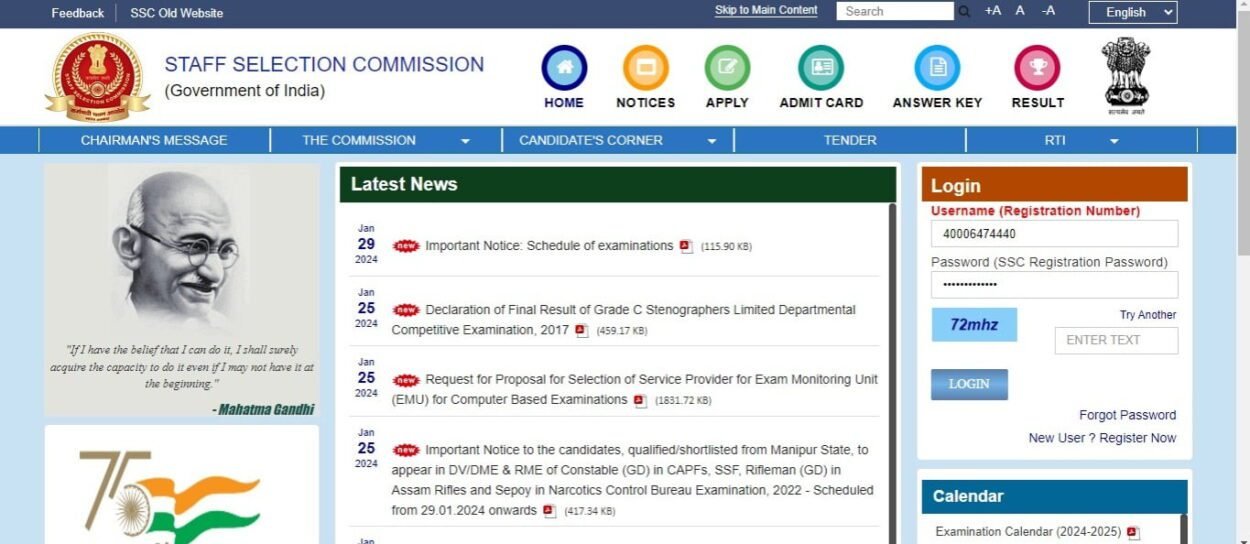The width and height of the screenshot is (1250, 544).
Task: Open the ANSWER KEY icon
Action: pyautogui.click(x=937, y=68)
